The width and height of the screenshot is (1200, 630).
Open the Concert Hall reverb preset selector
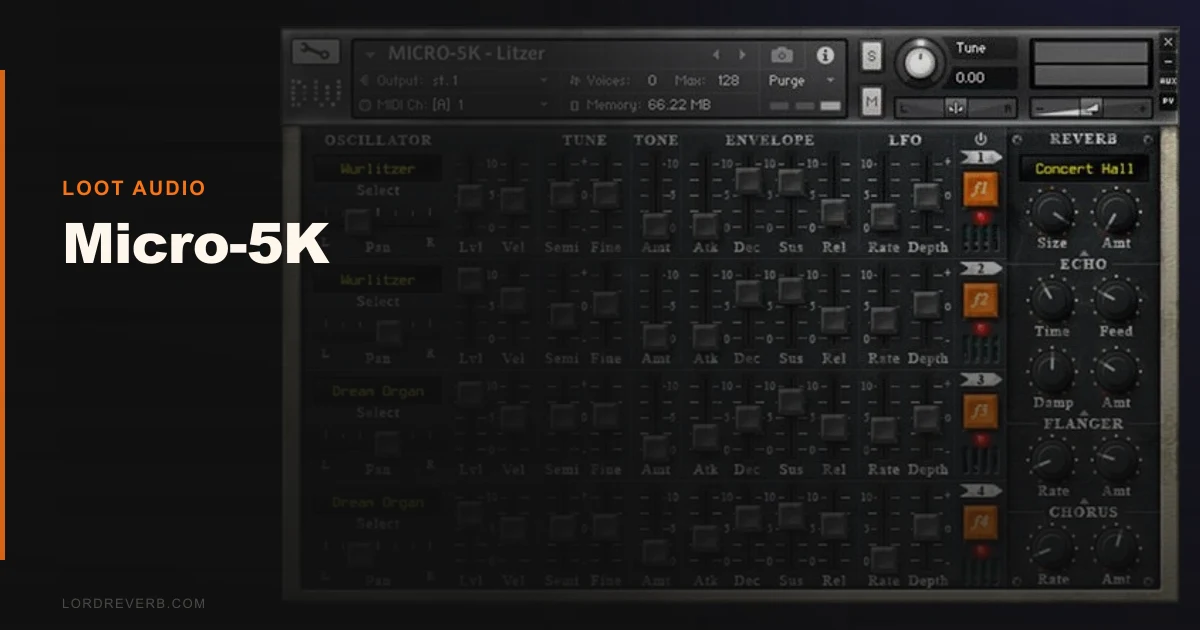1084,169
